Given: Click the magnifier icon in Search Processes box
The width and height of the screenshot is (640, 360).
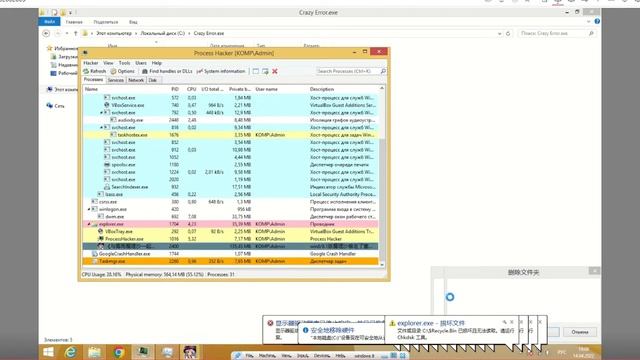Looking at the screenshot, I should (x=383, y=71).
